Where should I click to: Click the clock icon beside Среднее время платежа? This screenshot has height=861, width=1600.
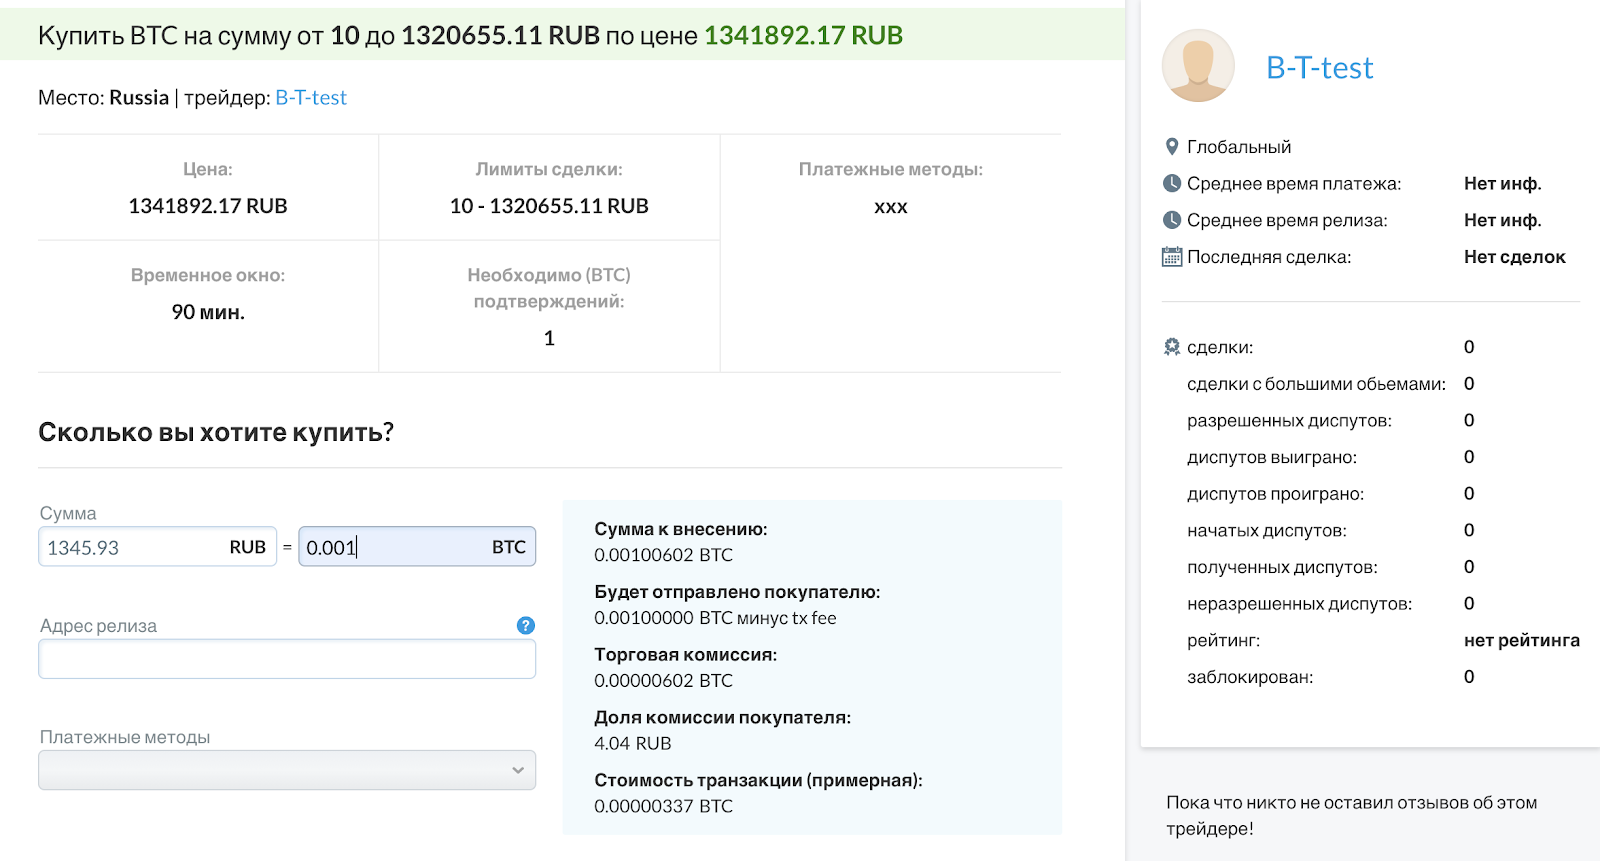[x=1172, y=184]
